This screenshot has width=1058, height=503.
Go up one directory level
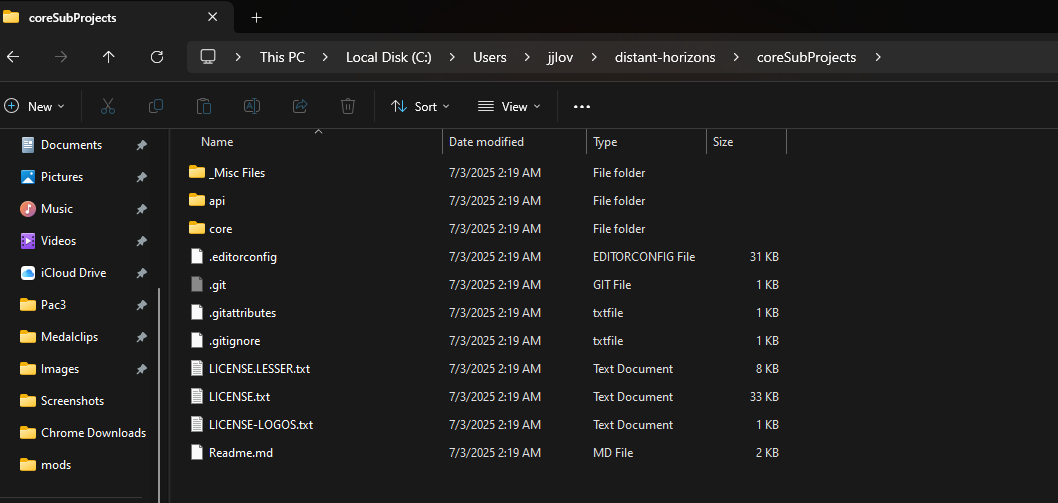coord(109,57)
